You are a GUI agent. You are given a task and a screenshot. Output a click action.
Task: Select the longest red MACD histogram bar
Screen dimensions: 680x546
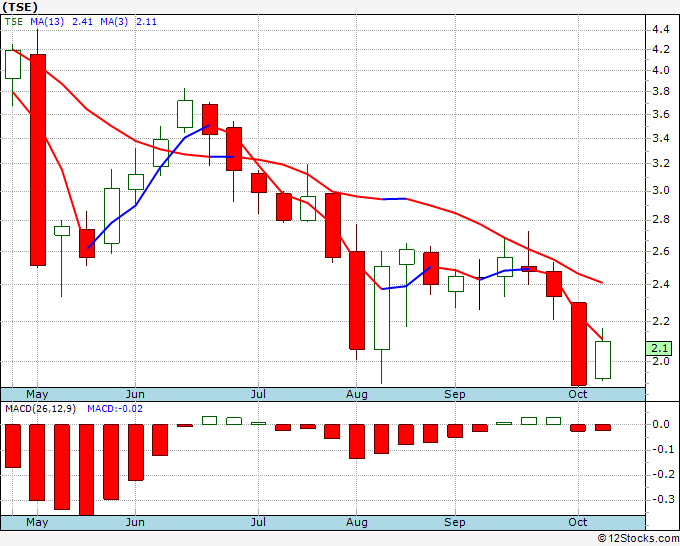(x=87, y=470)
